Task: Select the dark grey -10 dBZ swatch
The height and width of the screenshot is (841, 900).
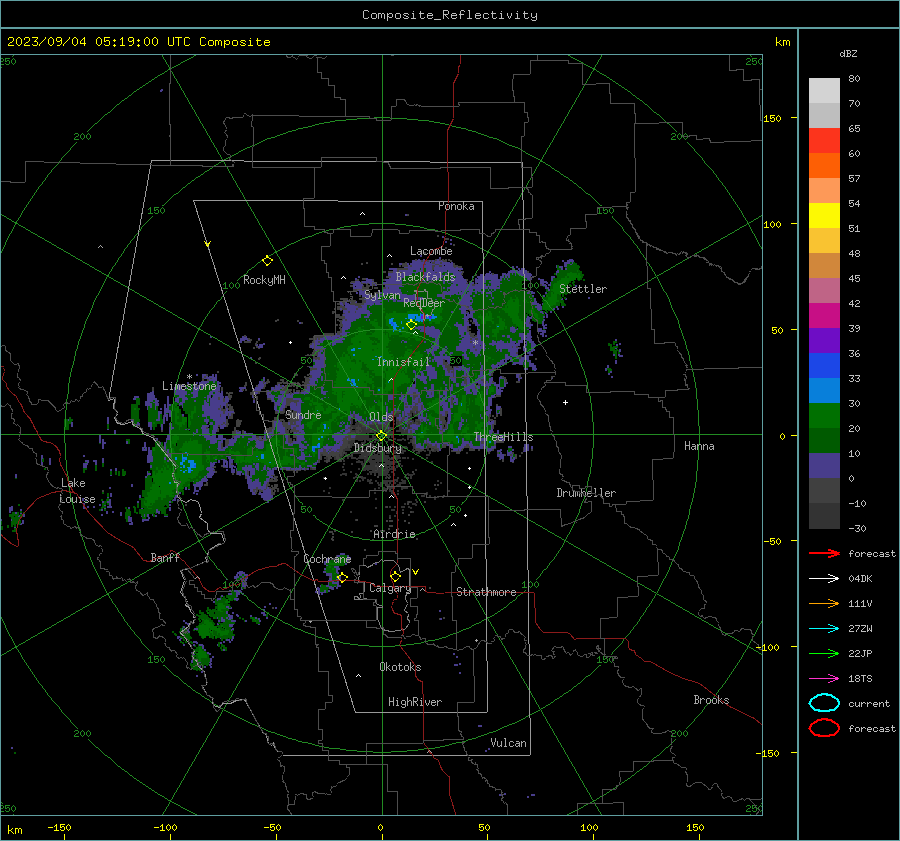Action: pos(824,516)
